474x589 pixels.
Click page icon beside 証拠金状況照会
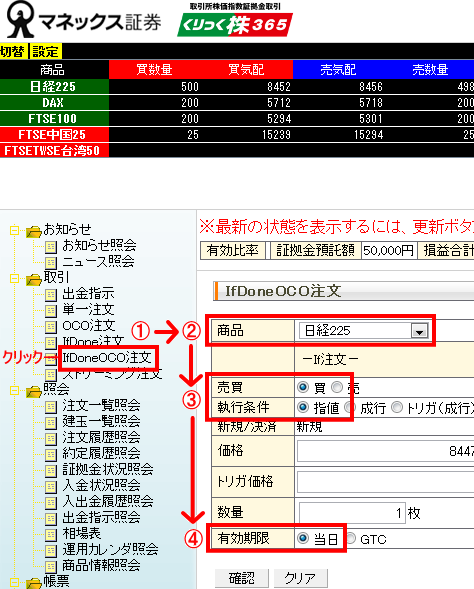pos(51,471)
